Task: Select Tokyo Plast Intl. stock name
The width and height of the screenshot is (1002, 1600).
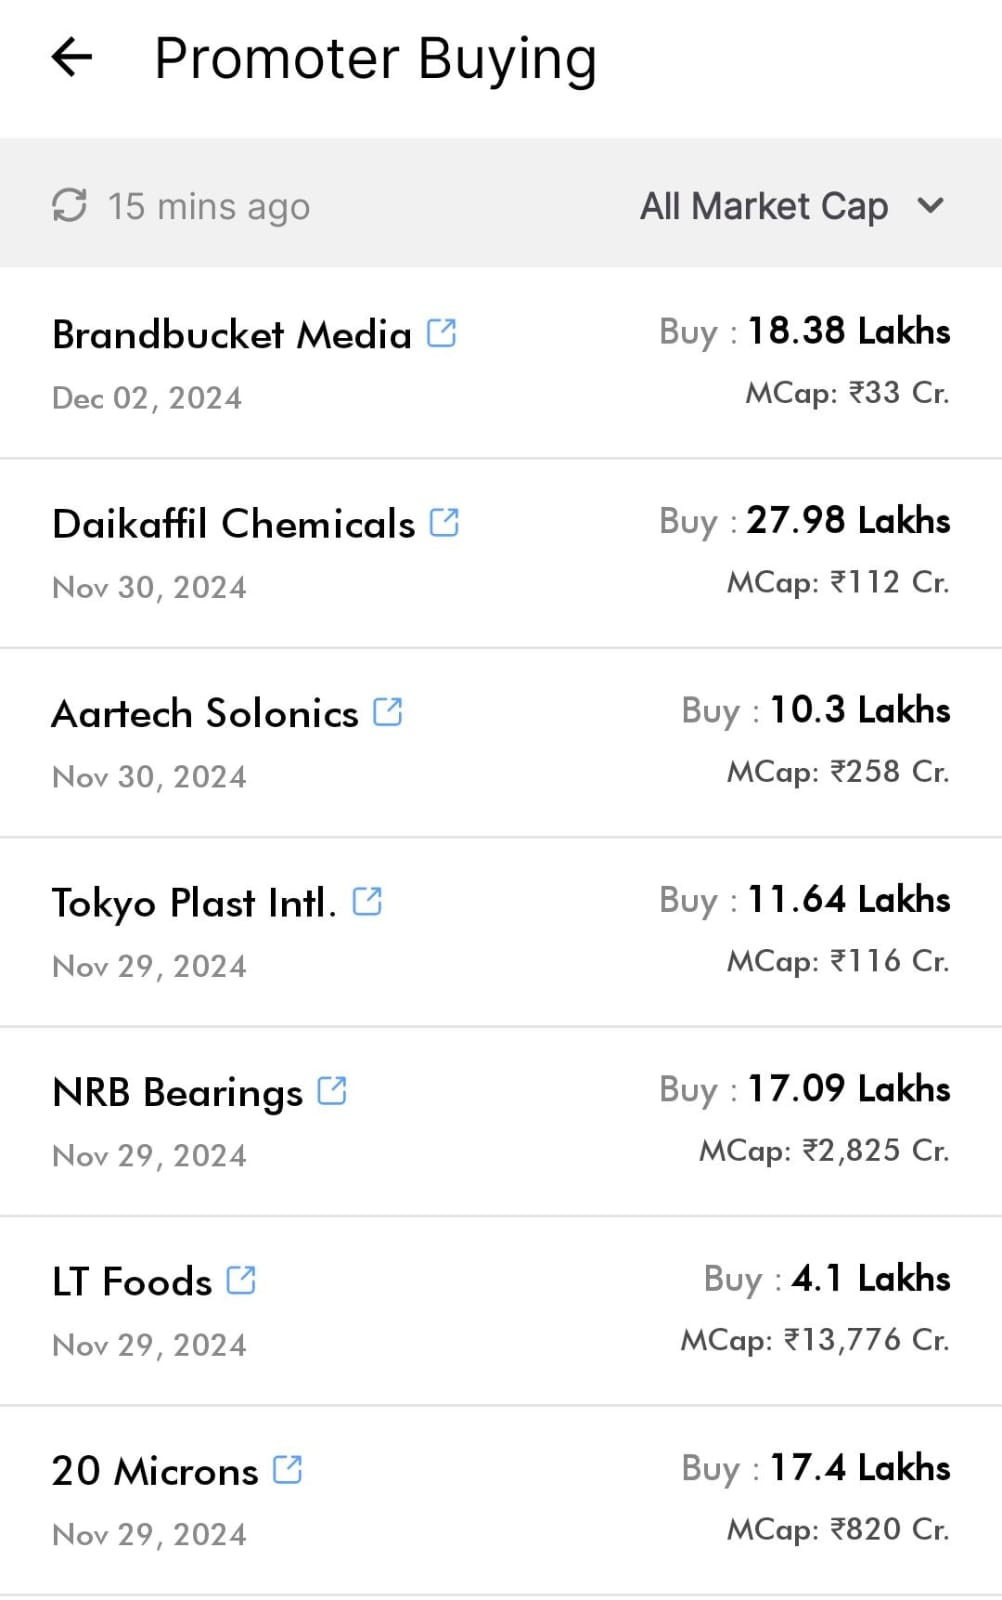Action: point(194,903)
